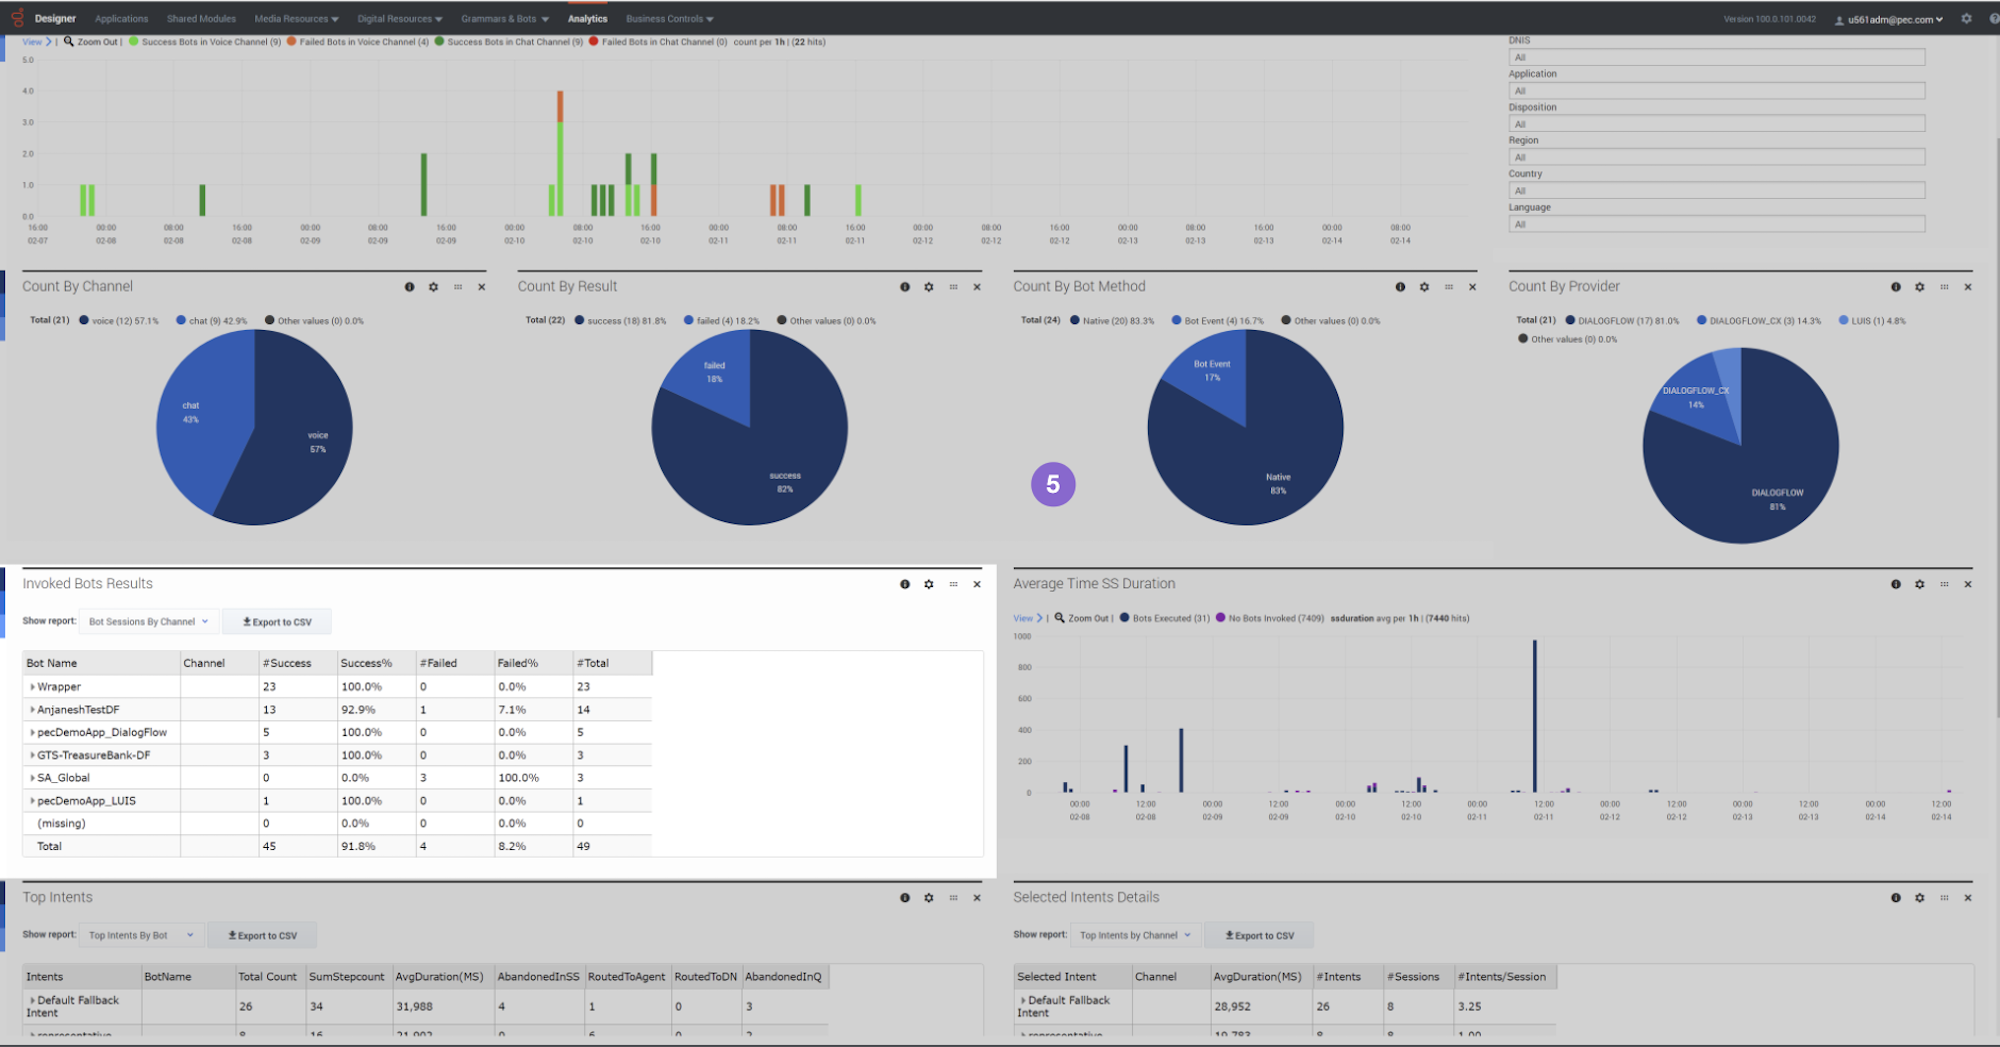
Task: Open info icon on Top Intents panel
Action: point(905,898)
